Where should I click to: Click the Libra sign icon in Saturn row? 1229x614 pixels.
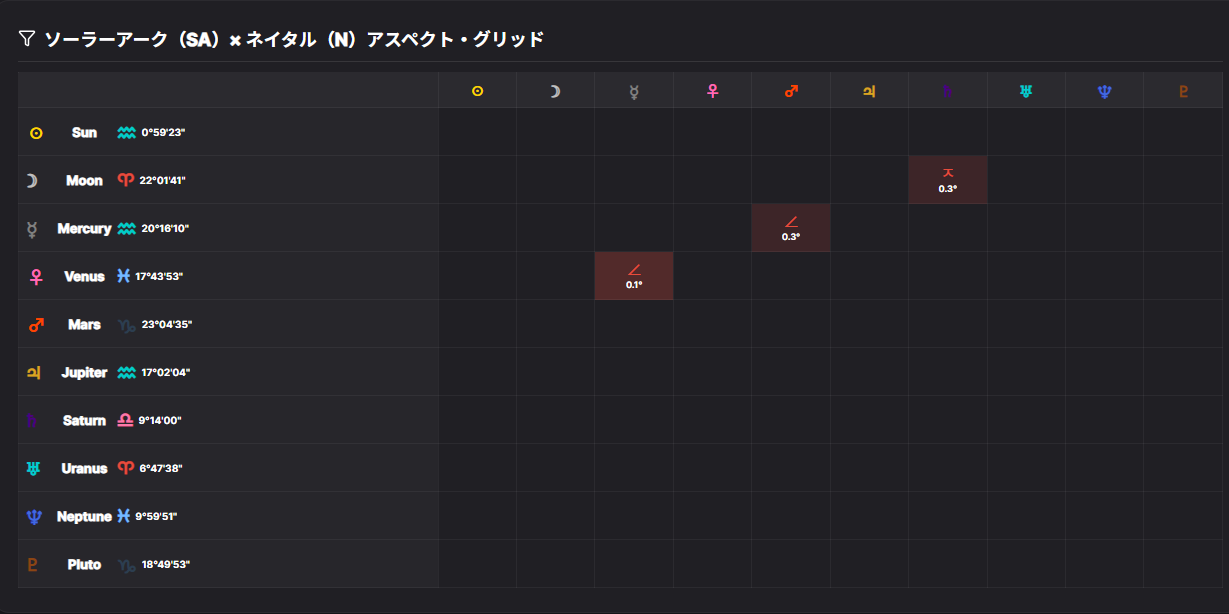point(125,421)
